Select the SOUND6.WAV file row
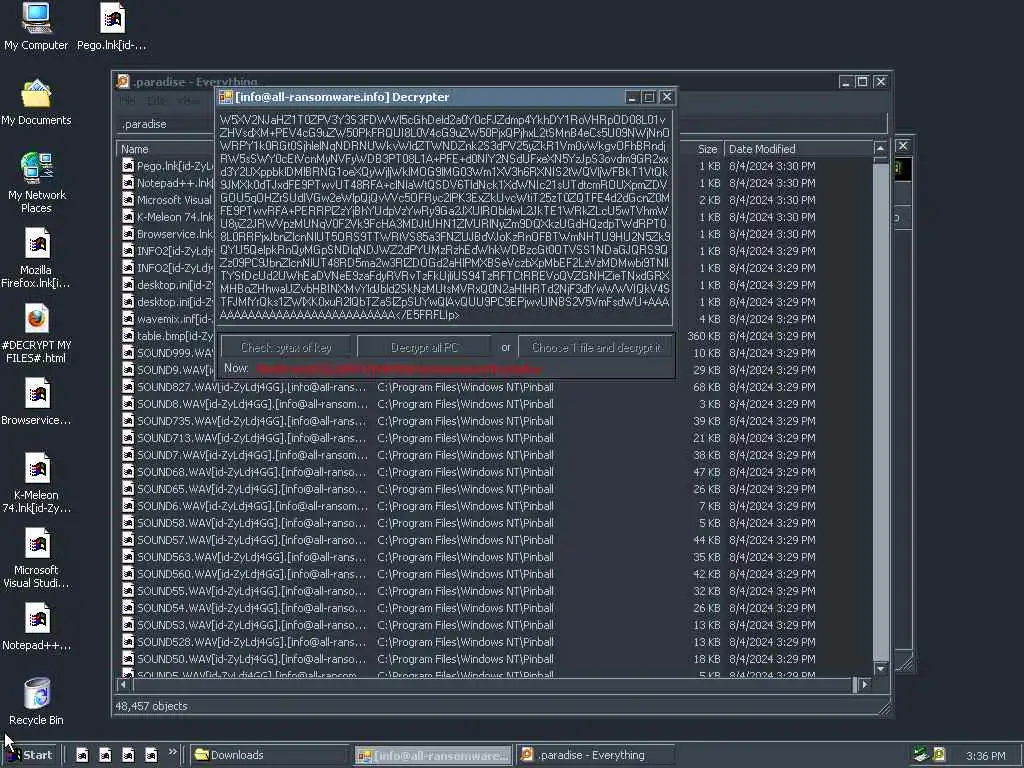 click(x=495, y=505)
